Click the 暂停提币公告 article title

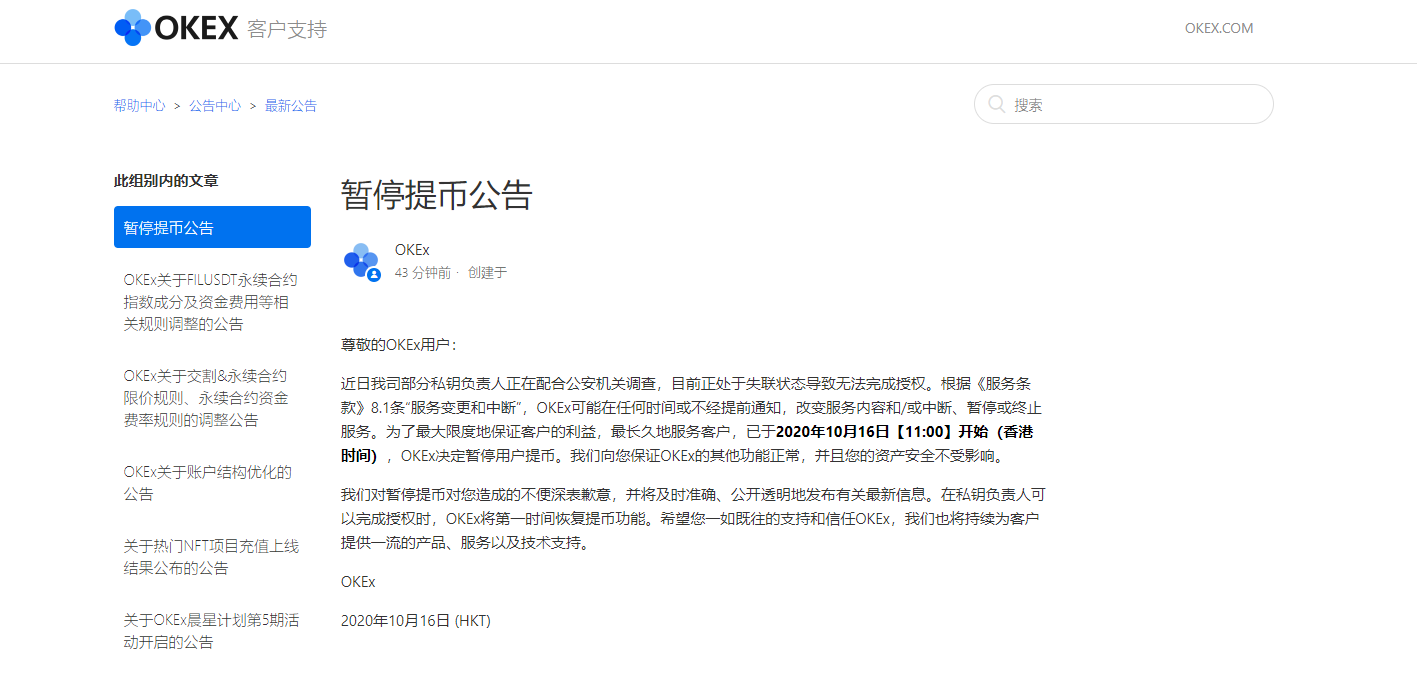(437, 194)
